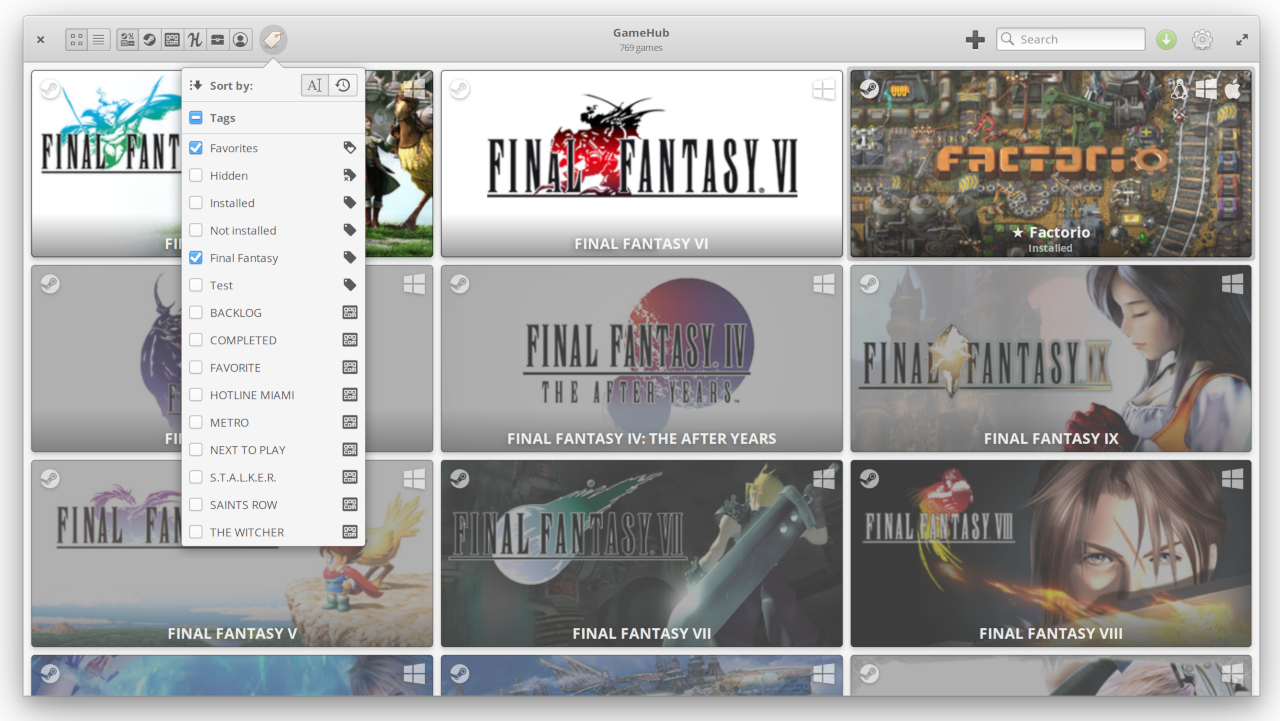The height and width of the screenshot is (721, 1280).
Task: Open the Final Fantasy VIII game card
Action: 1051,554
